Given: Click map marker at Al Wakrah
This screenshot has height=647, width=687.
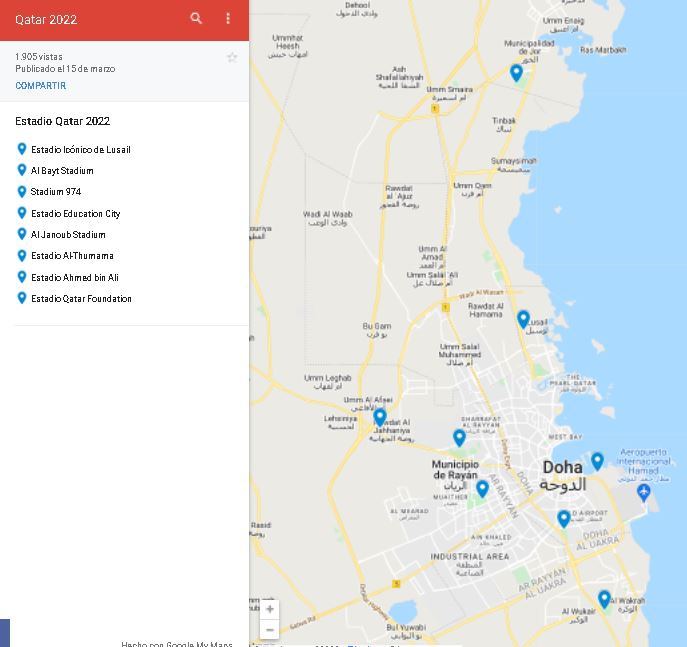Looking at the screenshot, I should pyautogui.click(x=604, y=599).
